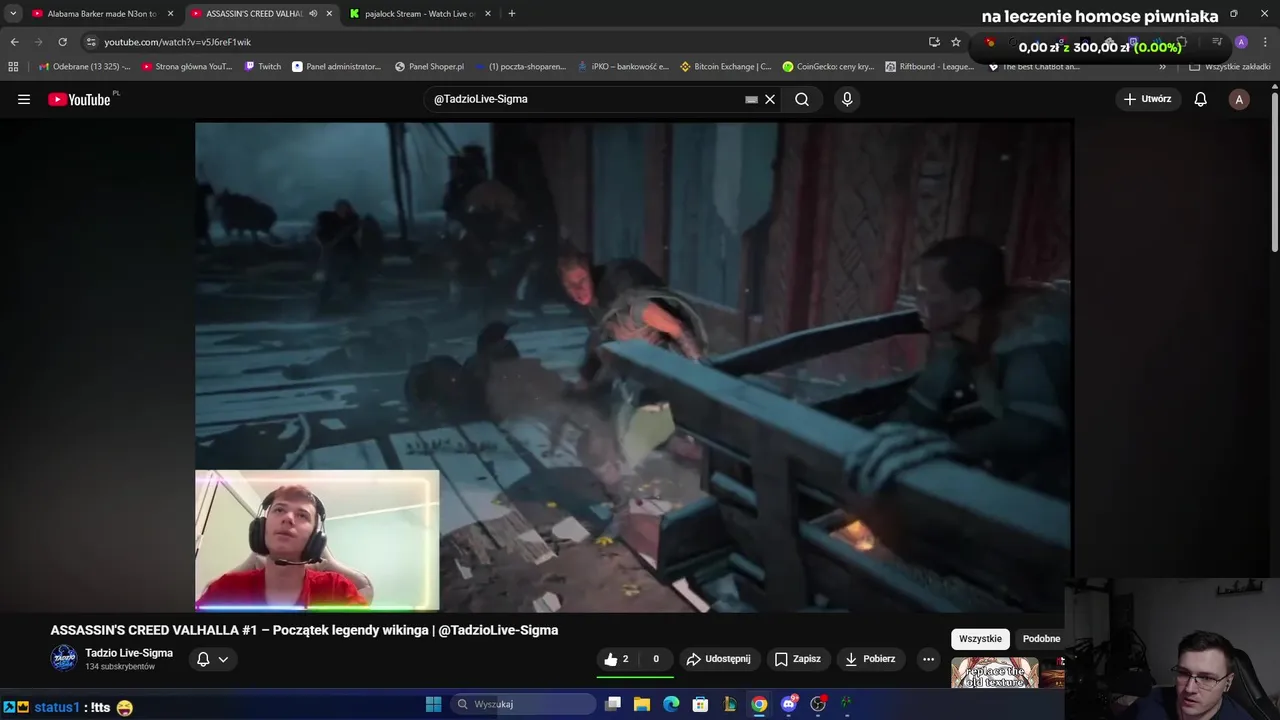Open the apps grid in bookmarks bar
The width and height of the screenshot is (1280, 720).
pyautogui.click(x=13, y=67)
